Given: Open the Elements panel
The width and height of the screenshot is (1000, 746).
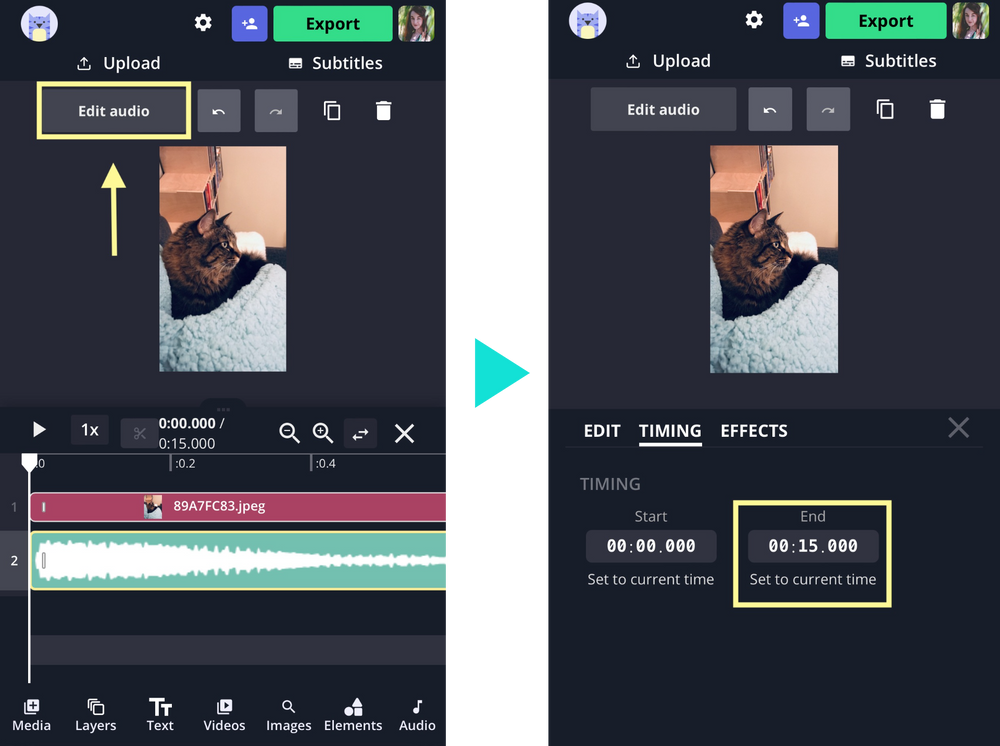Looking at the screenshot, I should click(x=353, y=715).
